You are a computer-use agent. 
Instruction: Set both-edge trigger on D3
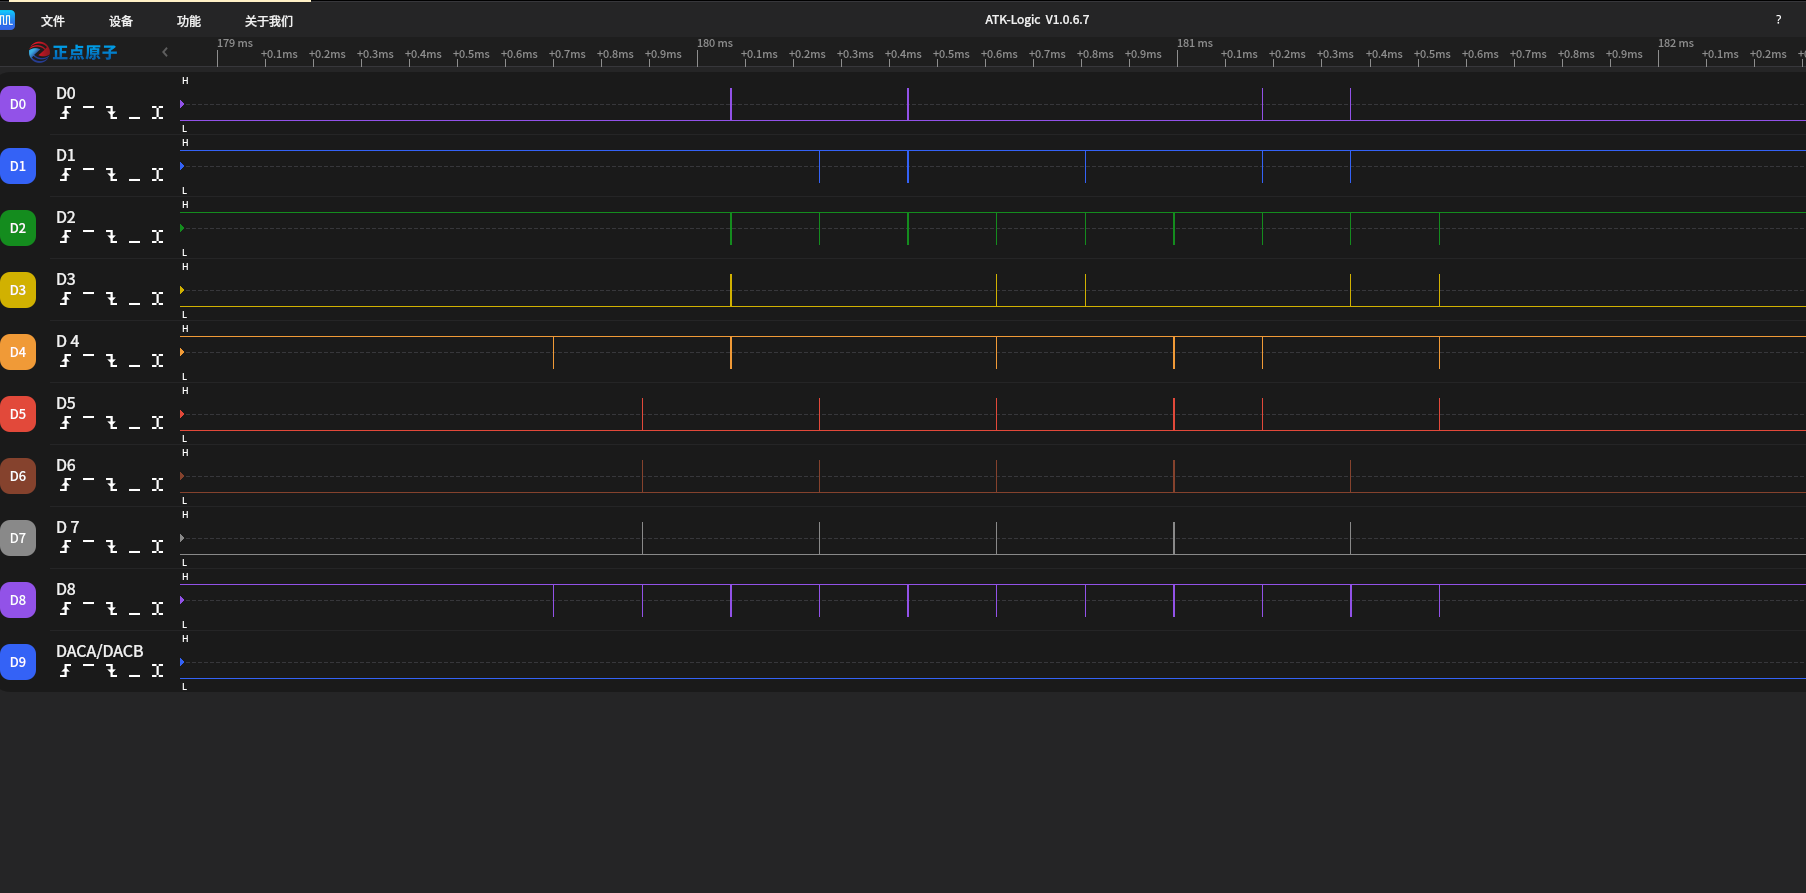pyautogui.click(x=157, y=299)
